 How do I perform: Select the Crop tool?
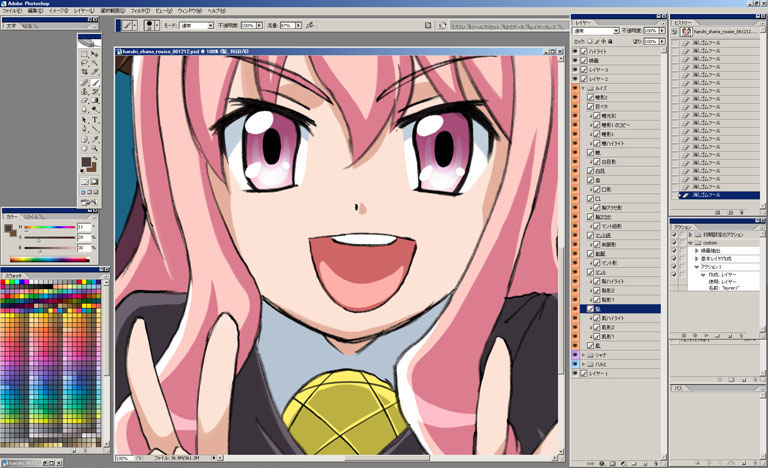click(x=85, y=71)
